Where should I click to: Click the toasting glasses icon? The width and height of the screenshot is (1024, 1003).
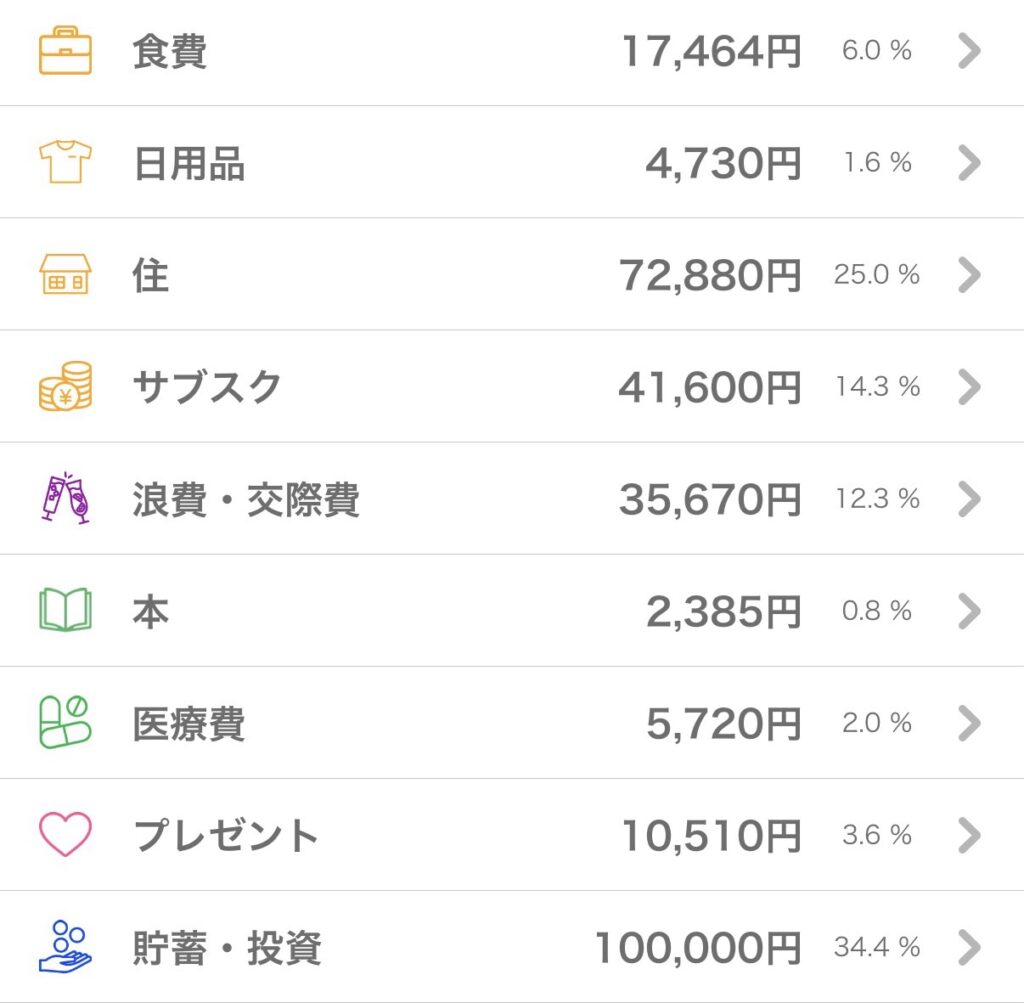(65, 498)
